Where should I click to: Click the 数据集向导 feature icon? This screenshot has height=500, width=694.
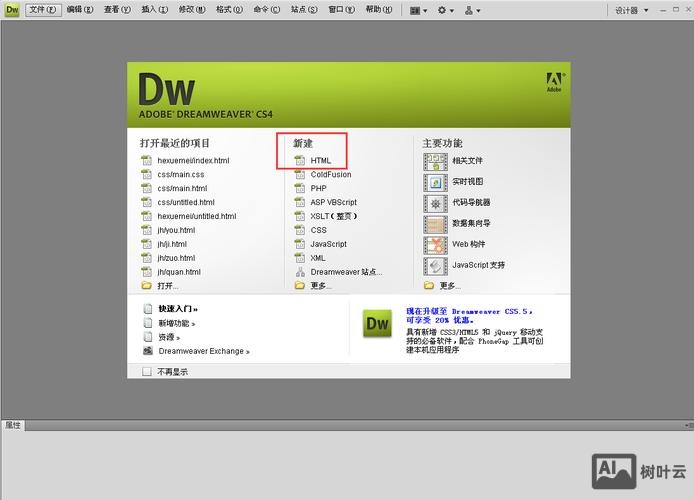click(x=436, y=224)
